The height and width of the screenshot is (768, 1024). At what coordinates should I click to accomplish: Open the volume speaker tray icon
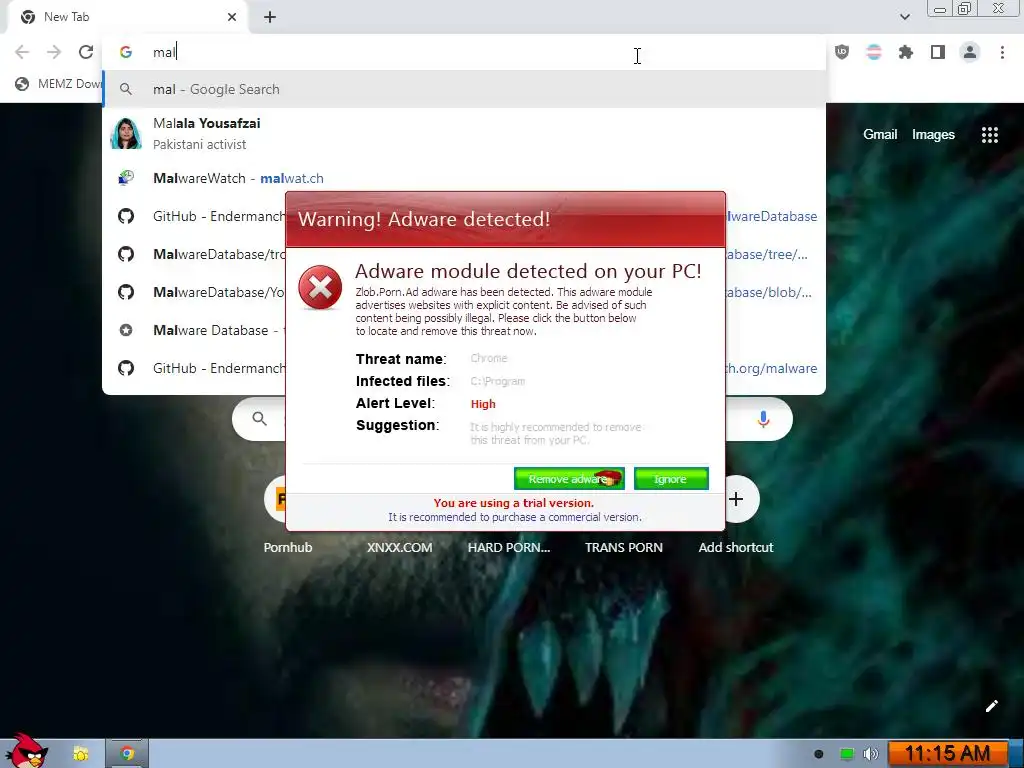pos(870,754)
